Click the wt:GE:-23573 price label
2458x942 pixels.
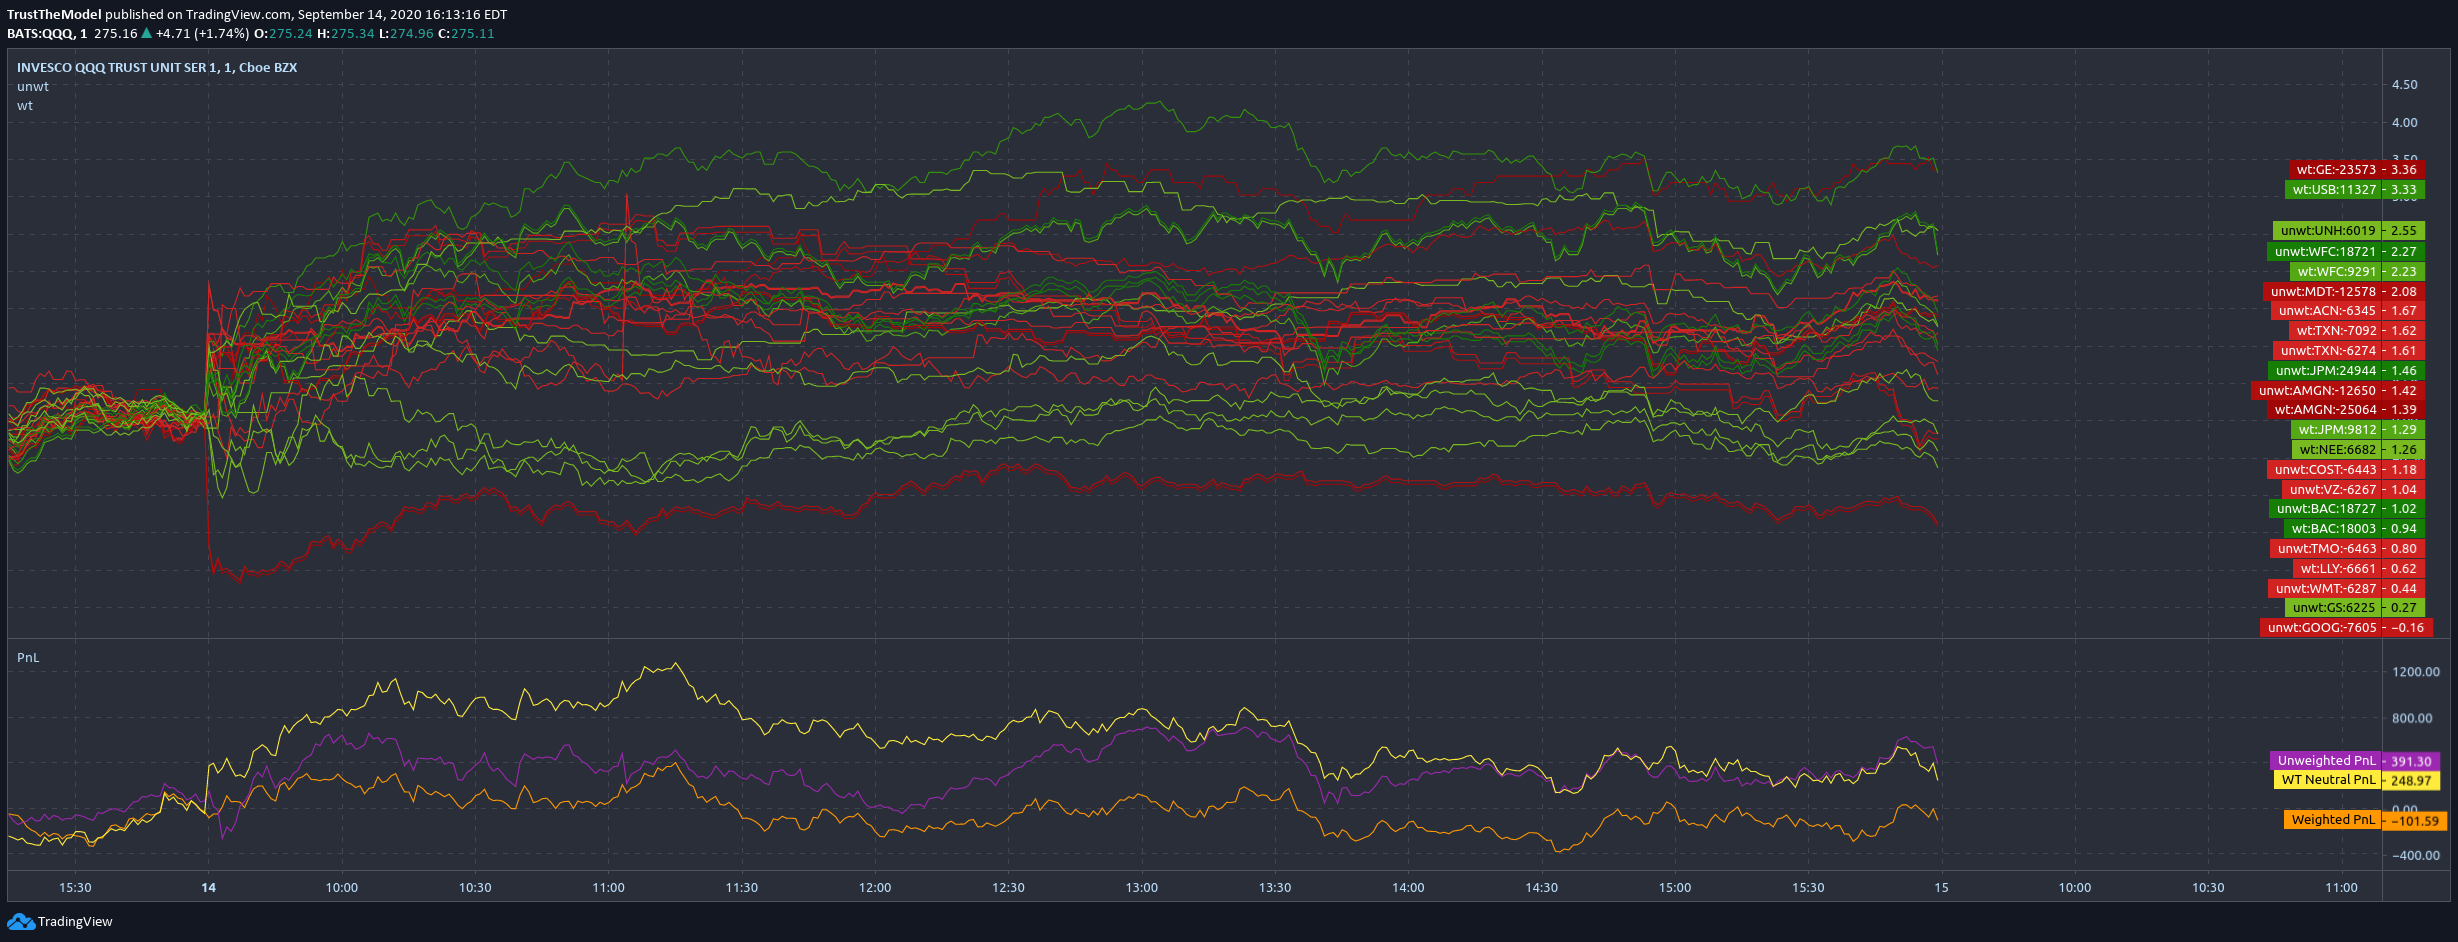2355,169
